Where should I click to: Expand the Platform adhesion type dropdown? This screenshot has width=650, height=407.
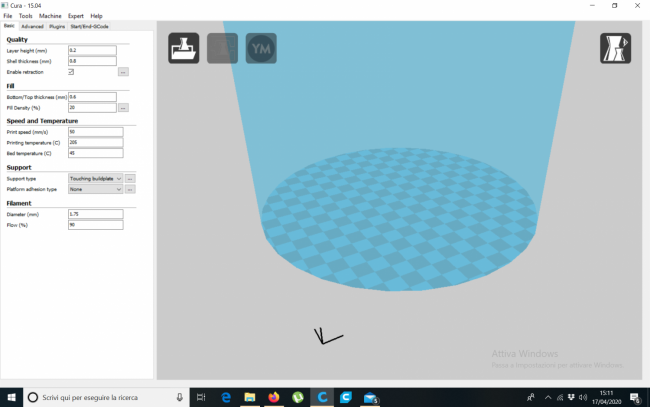pyautogui.click(x=95, y=189)
